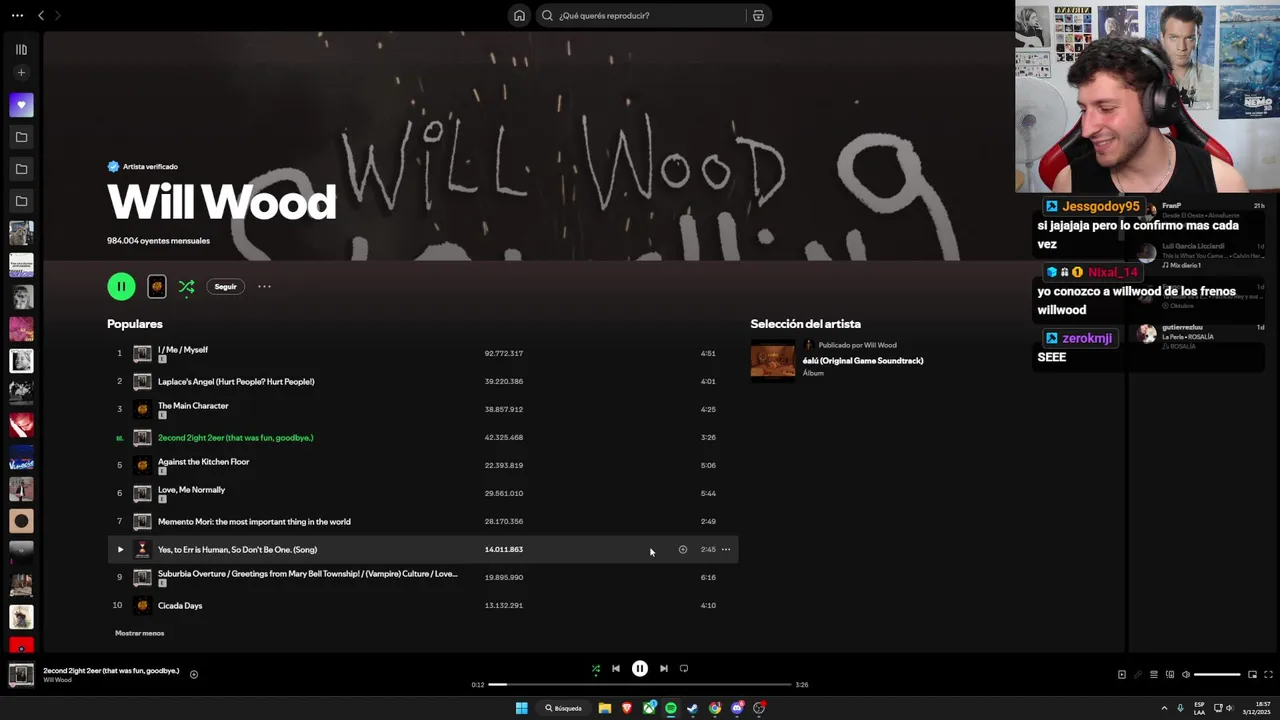Open the top-left three dots menu

[x=17, y=15]
